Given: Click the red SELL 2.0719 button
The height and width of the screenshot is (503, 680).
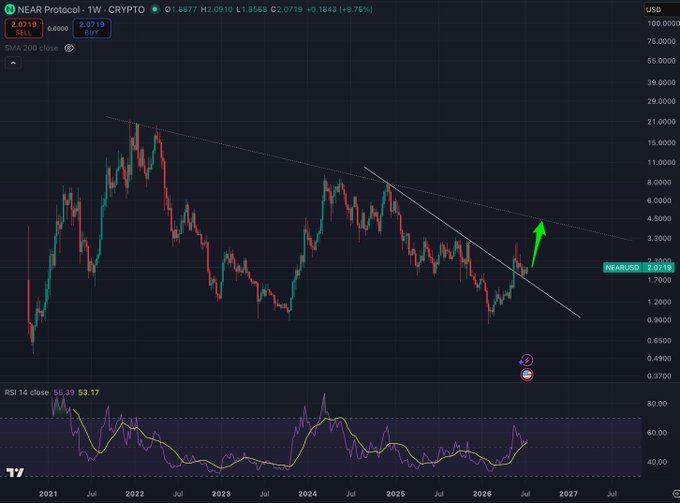Looking at the screenshot, I should (x=23, y=28).
